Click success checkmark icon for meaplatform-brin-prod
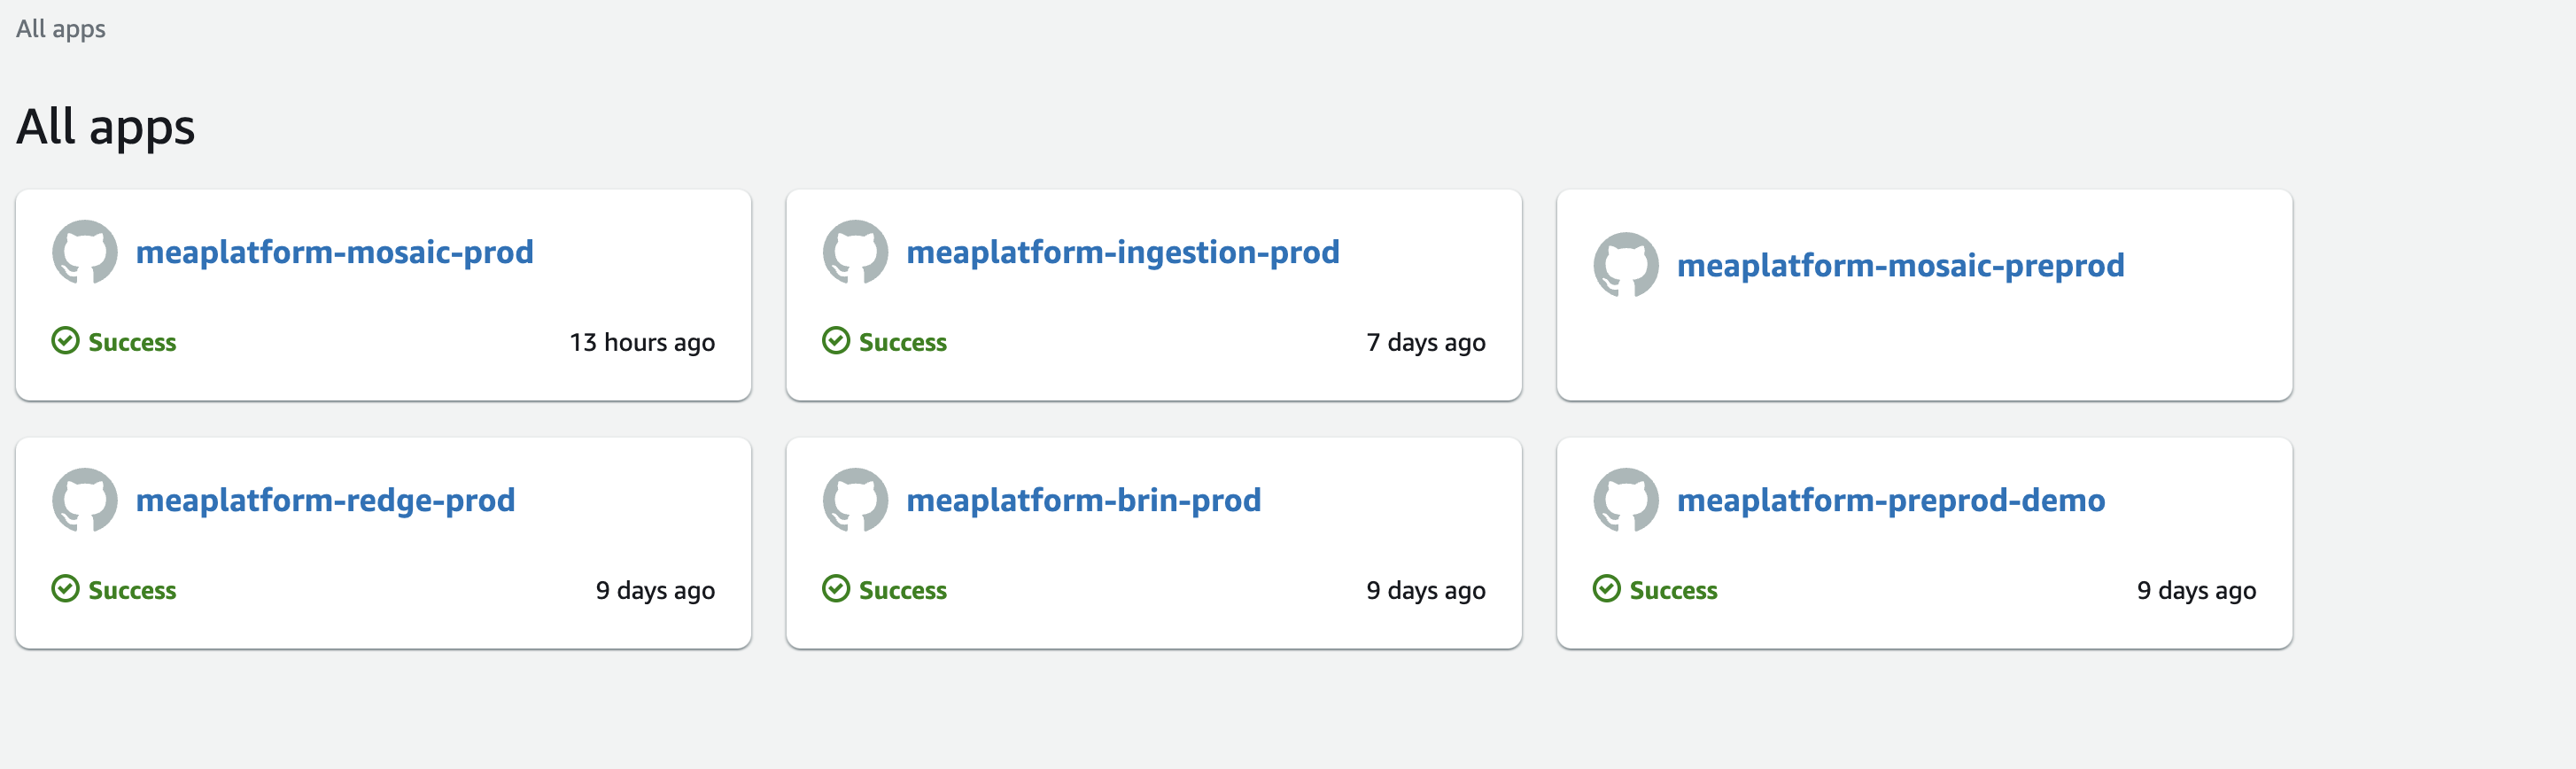 pyautogui.click(x=836, y=589)
